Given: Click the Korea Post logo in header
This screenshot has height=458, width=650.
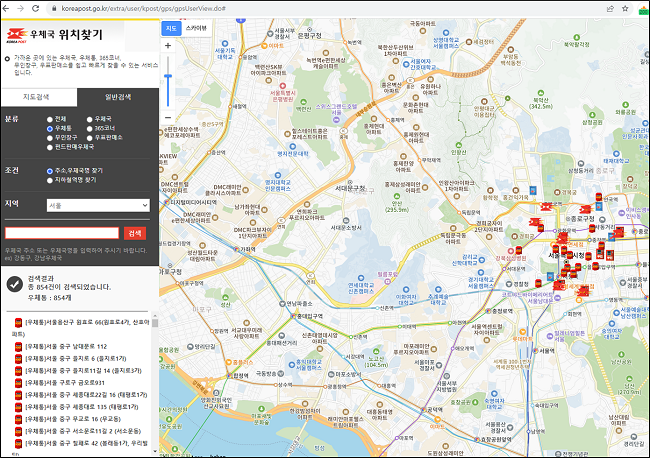Looking at the screenshot, I should [x=17, y=35].
